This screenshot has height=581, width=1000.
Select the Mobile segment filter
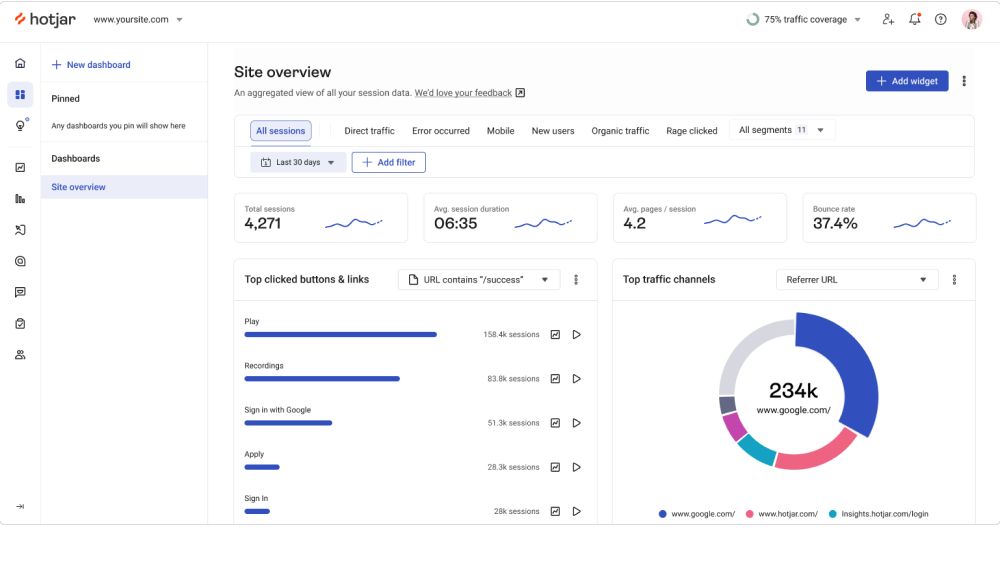coord(500,131)
